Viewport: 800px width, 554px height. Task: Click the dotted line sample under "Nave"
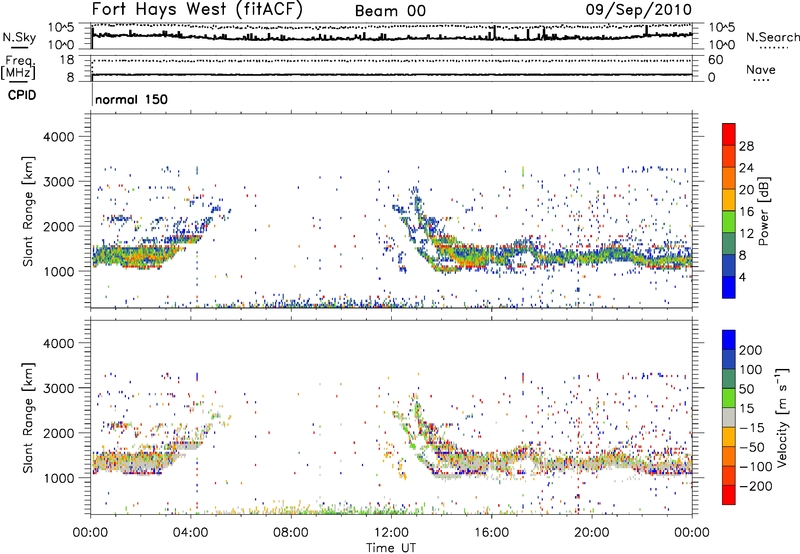click(x=762, y=80)
